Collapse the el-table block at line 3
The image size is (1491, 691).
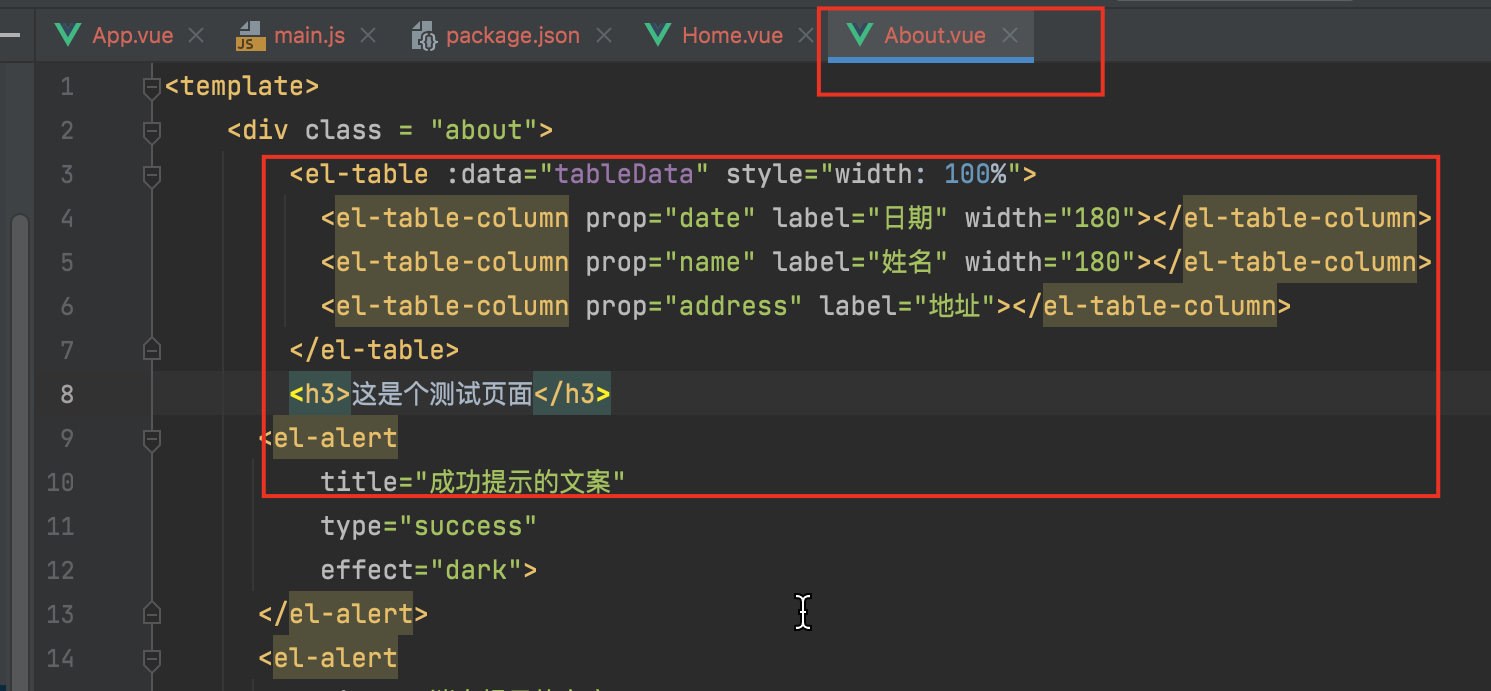coord(151,174)
